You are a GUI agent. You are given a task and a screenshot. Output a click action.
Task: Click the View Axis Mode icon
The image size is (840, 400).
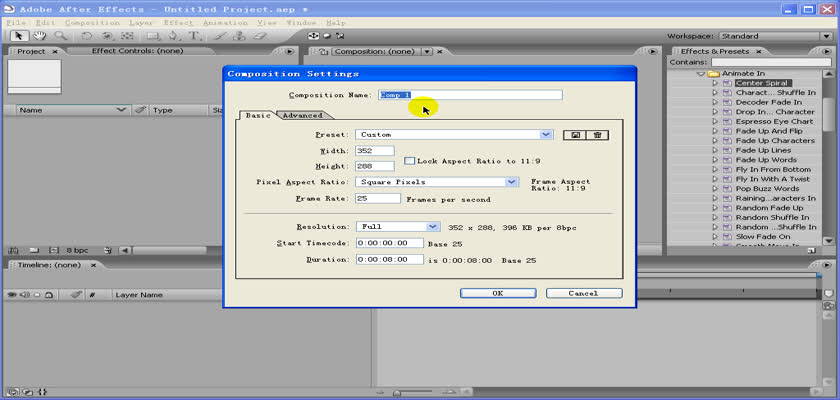pyautogui.click(x=340, y=36)
